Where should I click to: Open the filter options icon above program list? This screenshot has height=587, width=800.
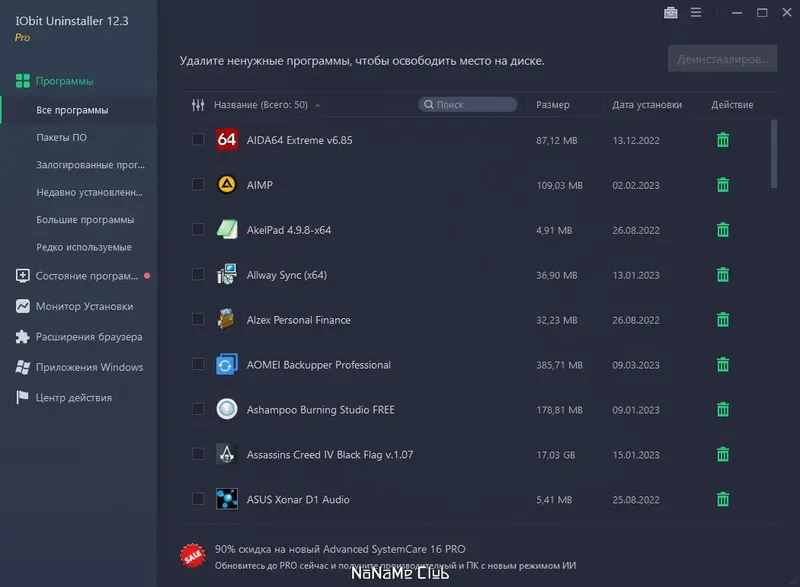(x=196, y=104)
